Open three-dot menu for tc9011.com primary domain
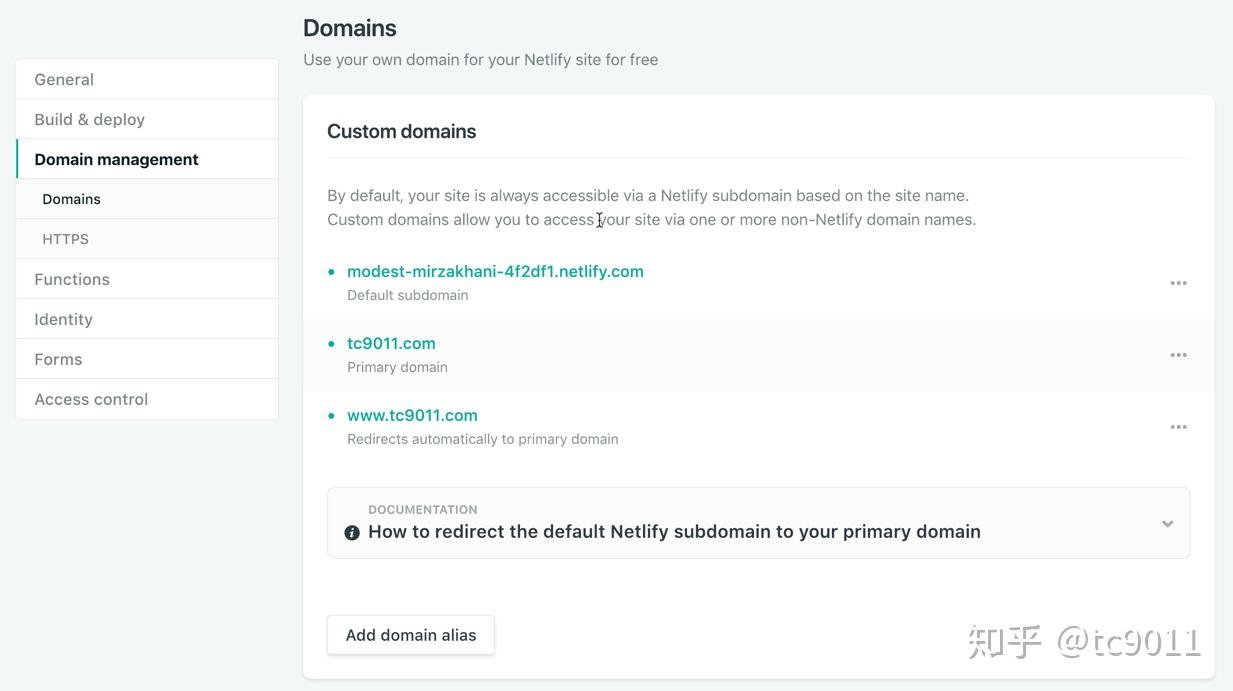The width and height of the screenshot is (1233, 691). (1178, 355)
